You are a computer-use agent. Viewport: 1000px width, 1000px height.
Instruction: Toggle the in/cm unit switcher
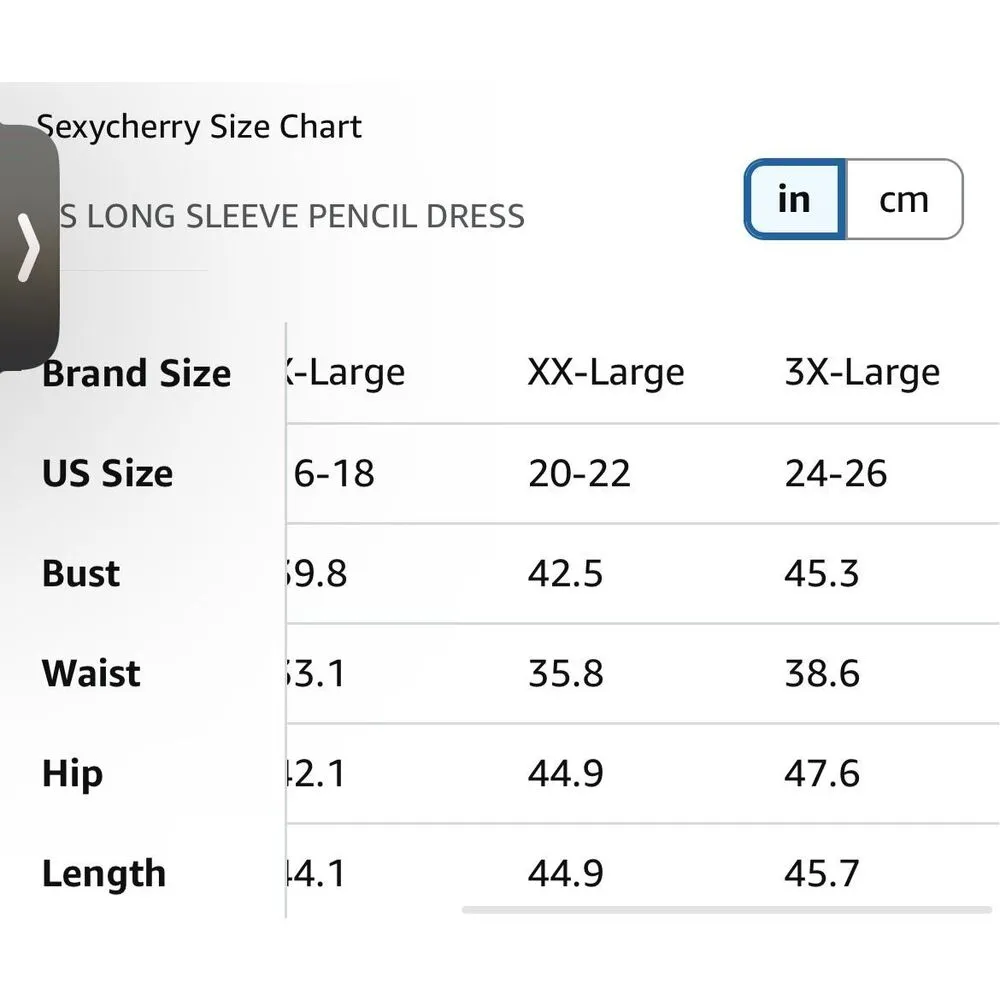coord(850,199)
